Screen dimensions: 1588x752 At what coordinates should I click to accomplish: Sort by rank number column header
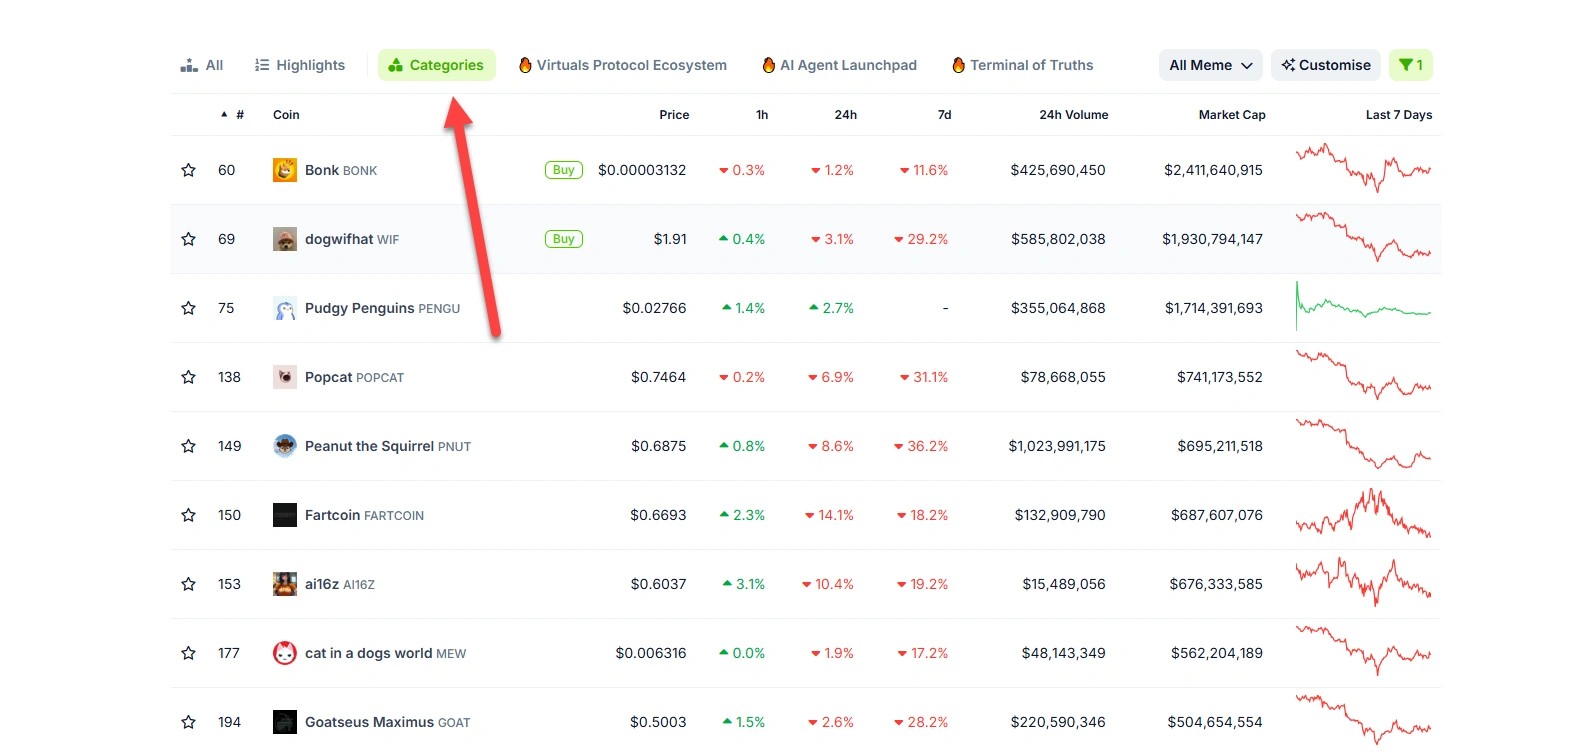[239, 115]
